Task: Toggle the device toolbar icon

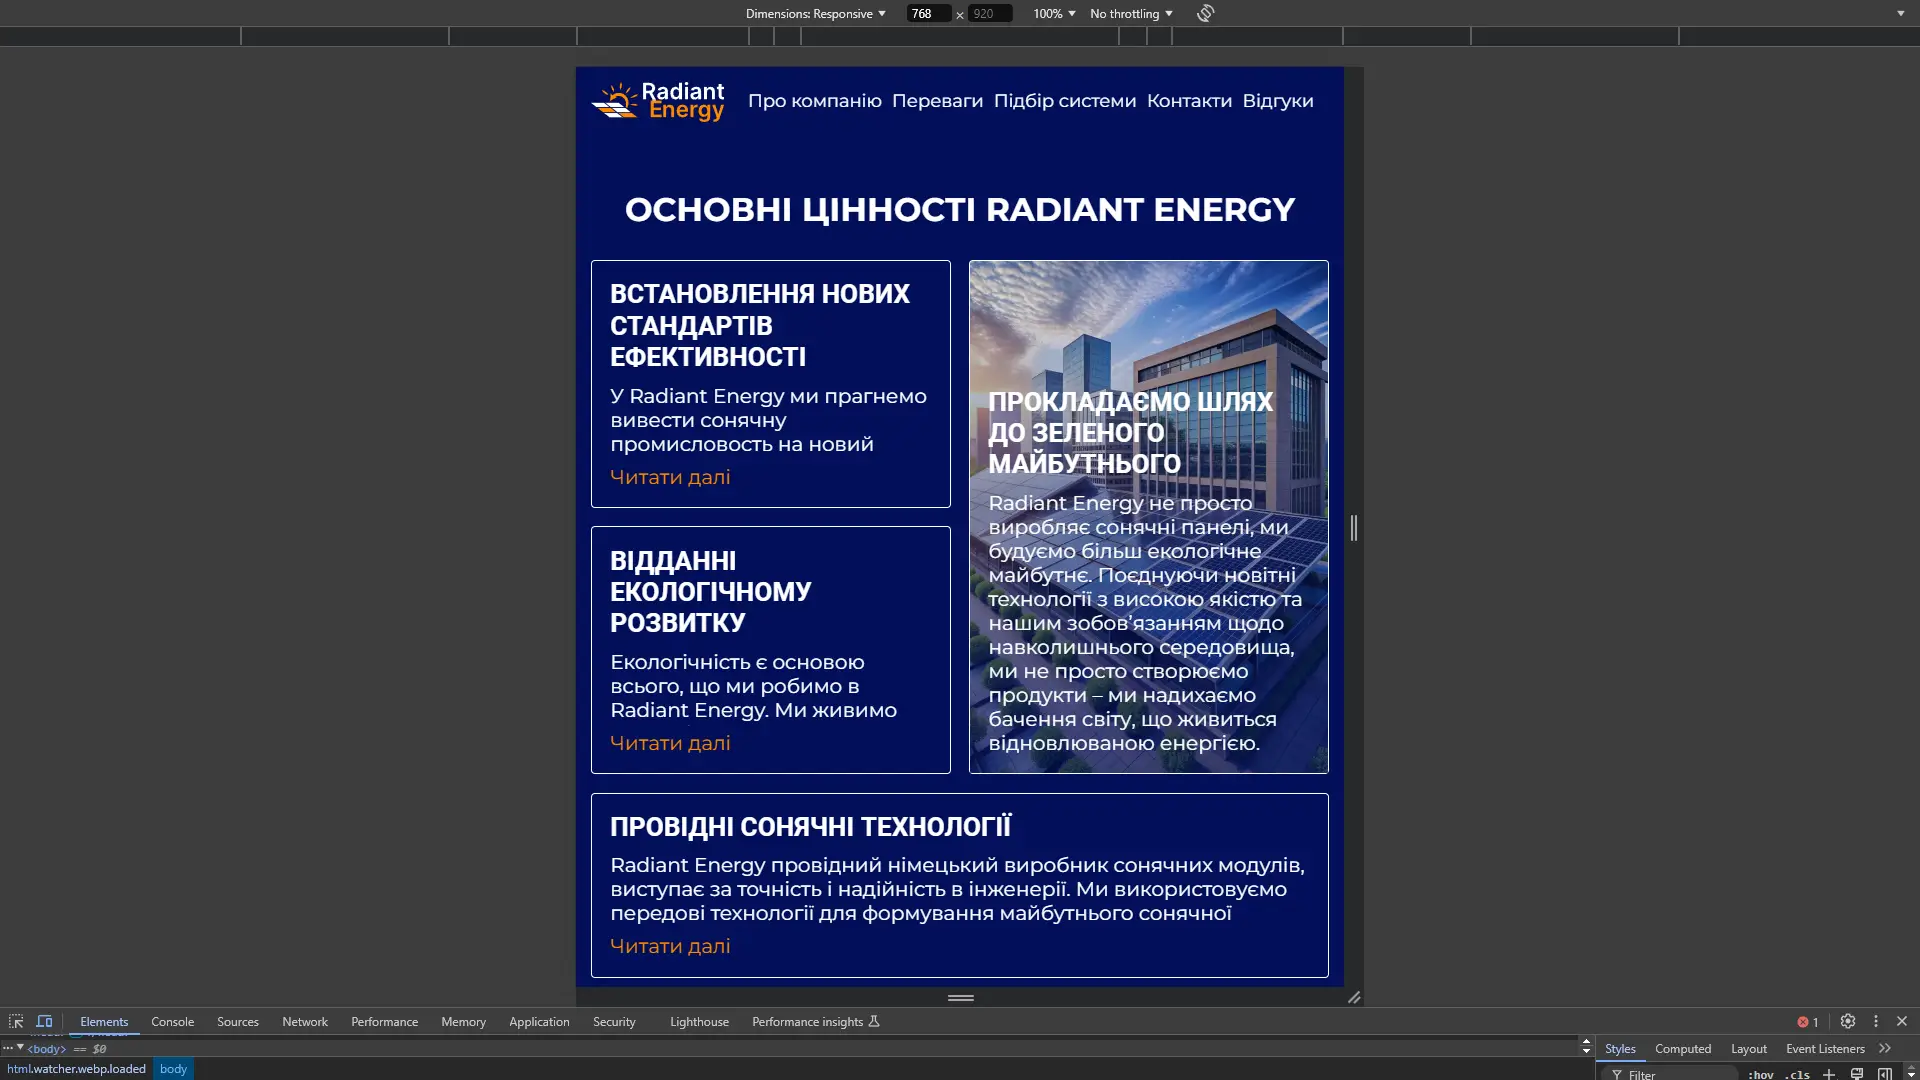Action: [x=44, y=1021]
